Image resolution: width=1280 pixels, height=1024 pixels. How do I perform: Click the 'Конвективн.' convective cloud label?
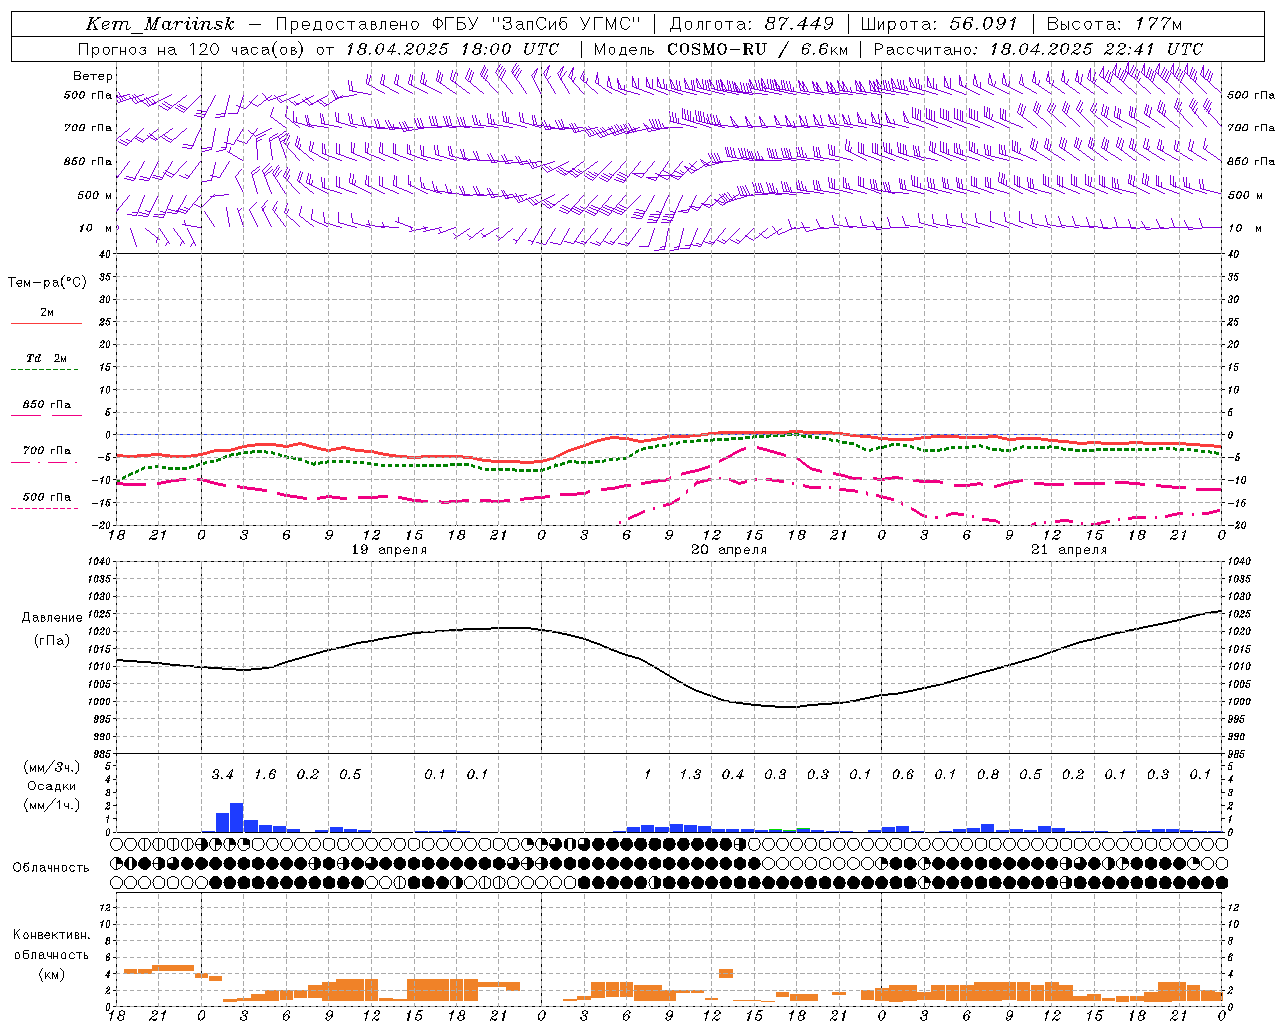pyautogui.click(x=52, y=935)
